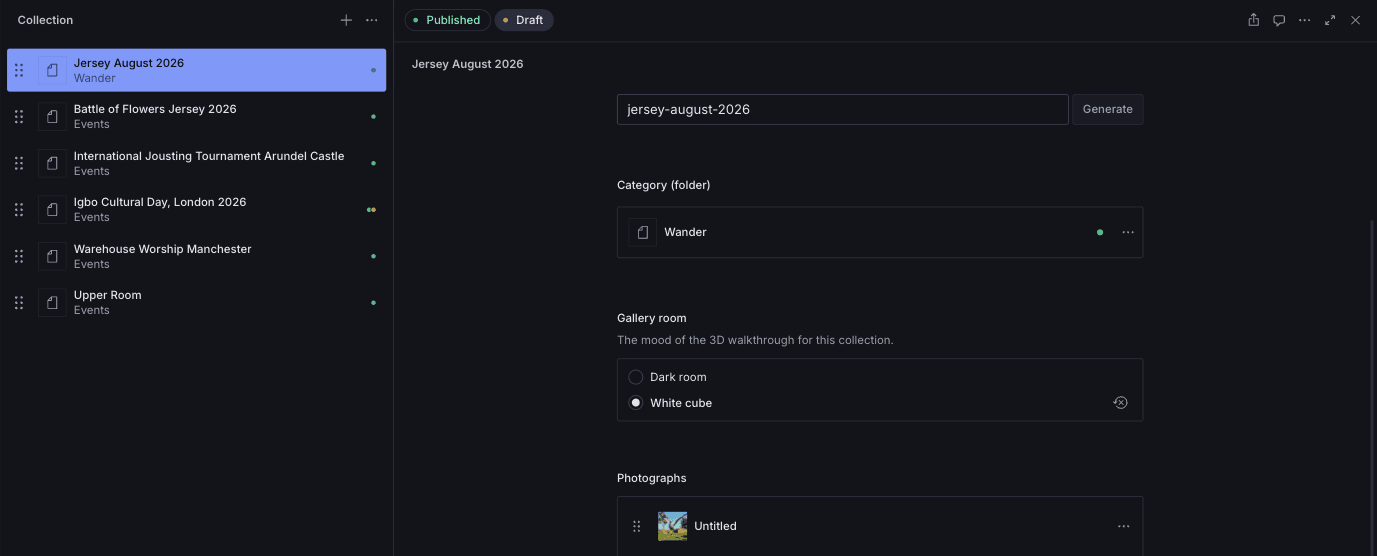The width and height of the screenshot is (1377, 556).
Task: Click document icon of International Jousting Tournament
Action: point(52,163)
